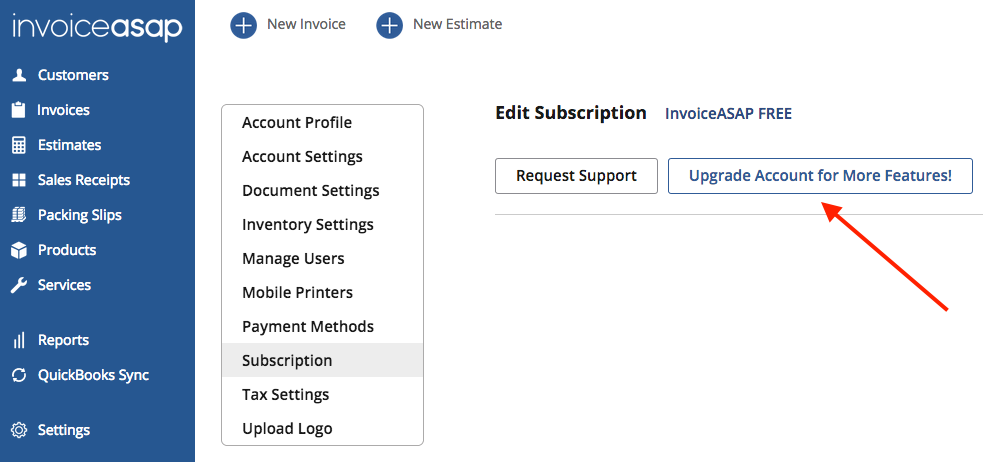
Task: Click the Customers person icon
Action: (x=18, y=75)
